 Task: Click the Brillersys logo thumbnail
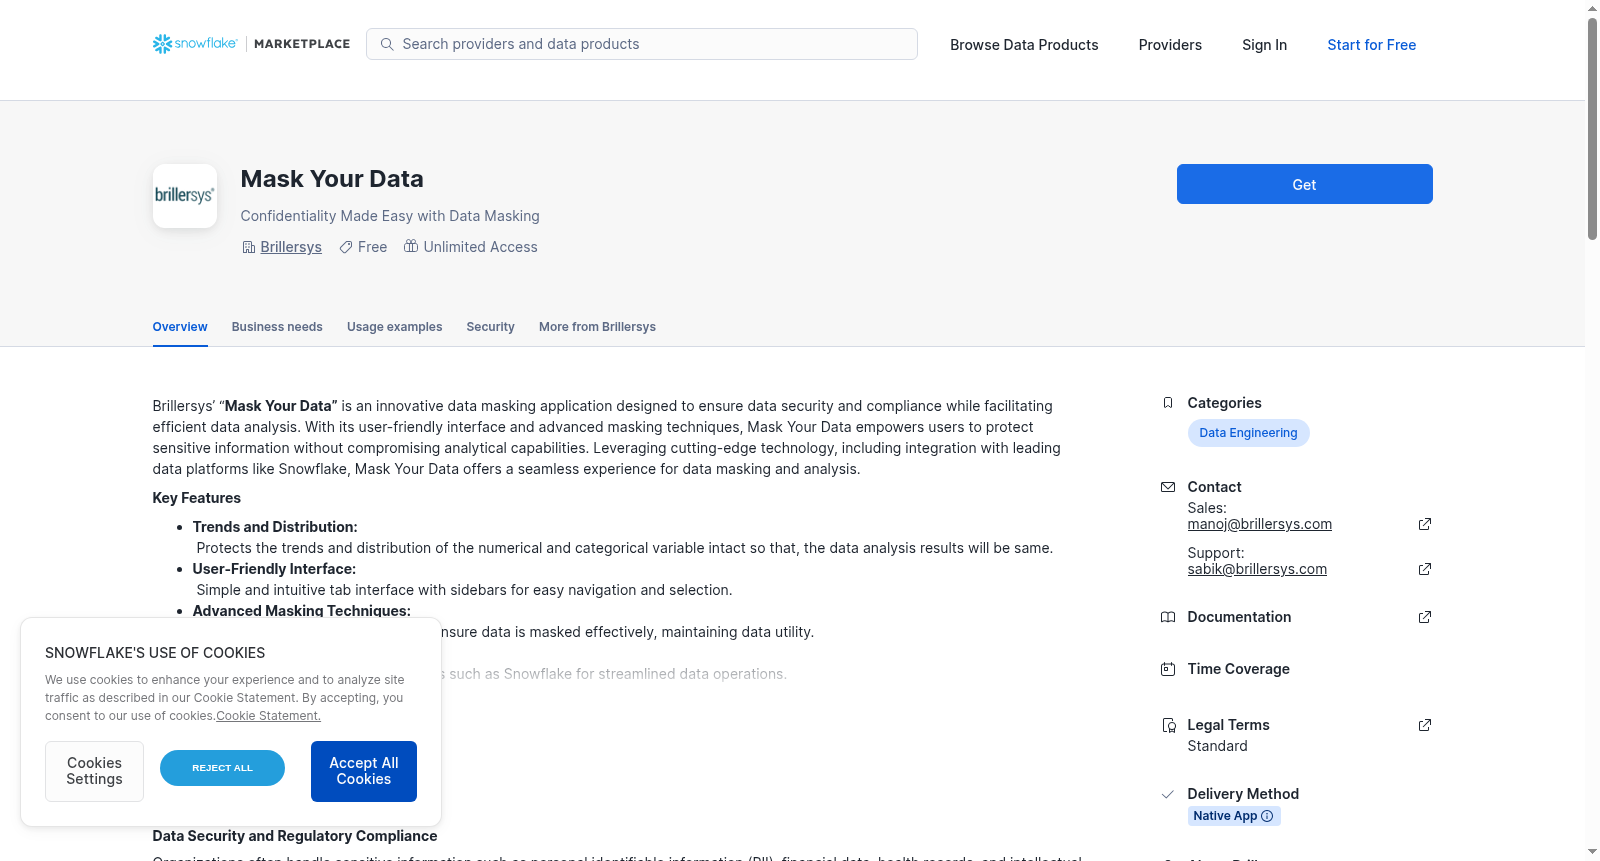pyautogui.click(x=185, y=196)
